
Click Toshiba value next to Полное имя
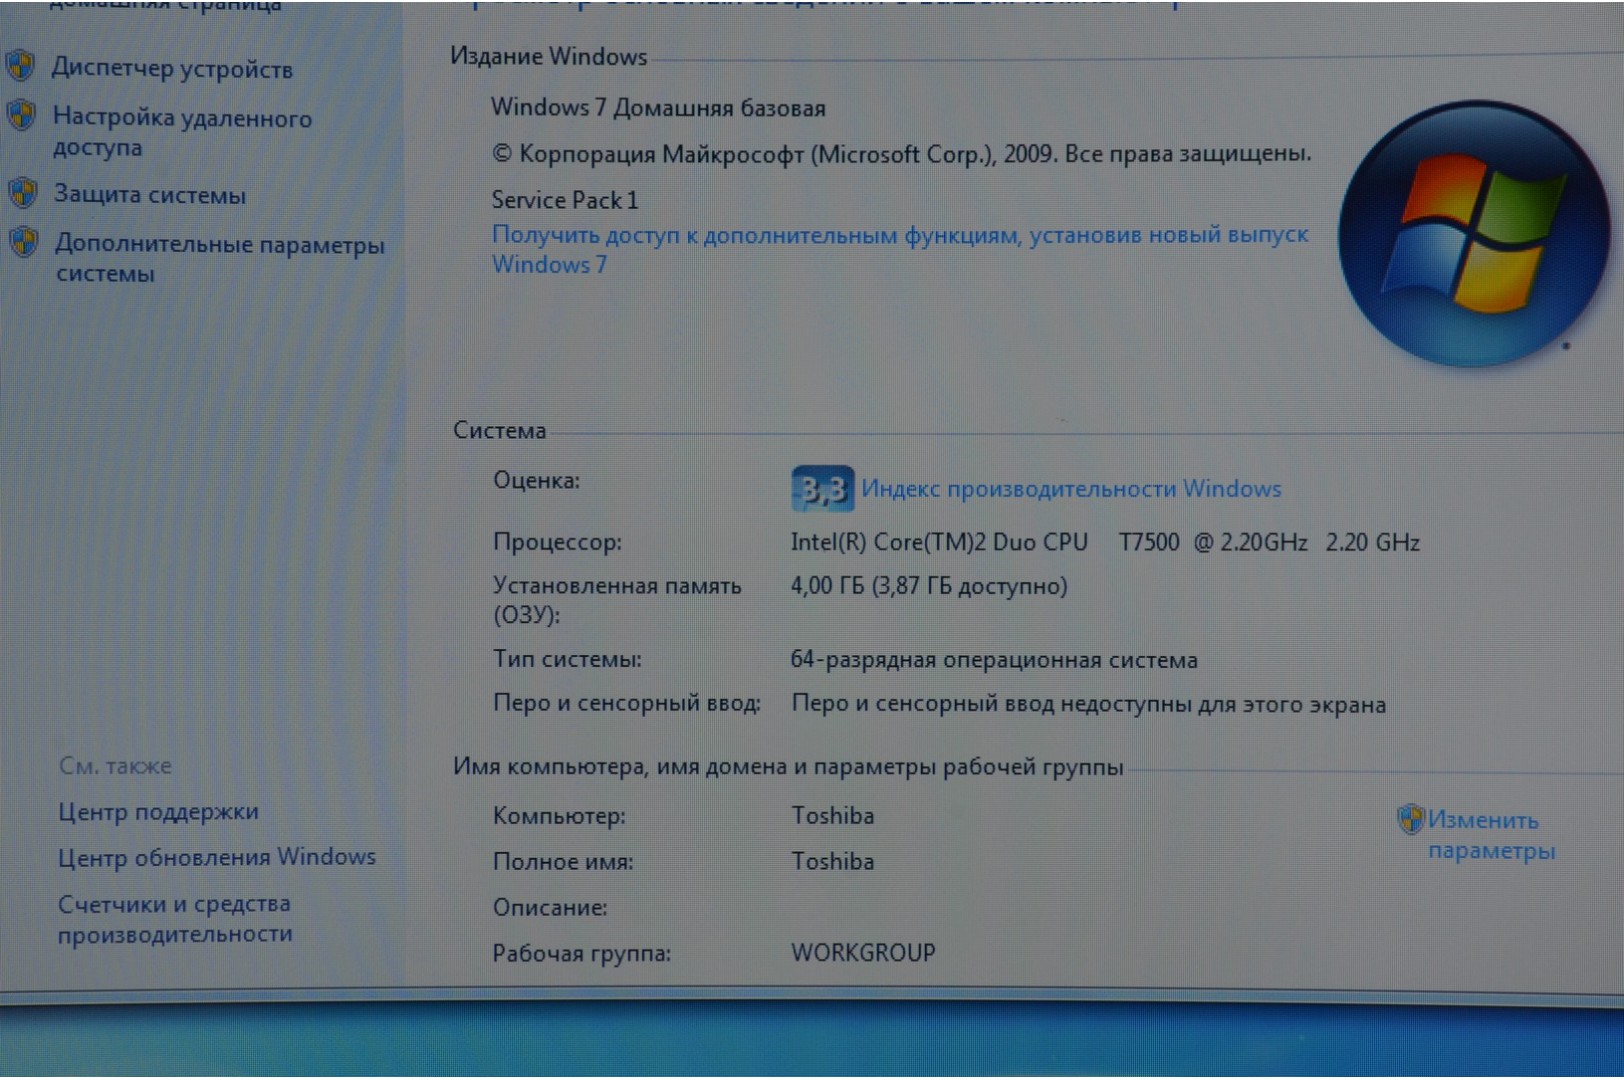pos(833,861)
